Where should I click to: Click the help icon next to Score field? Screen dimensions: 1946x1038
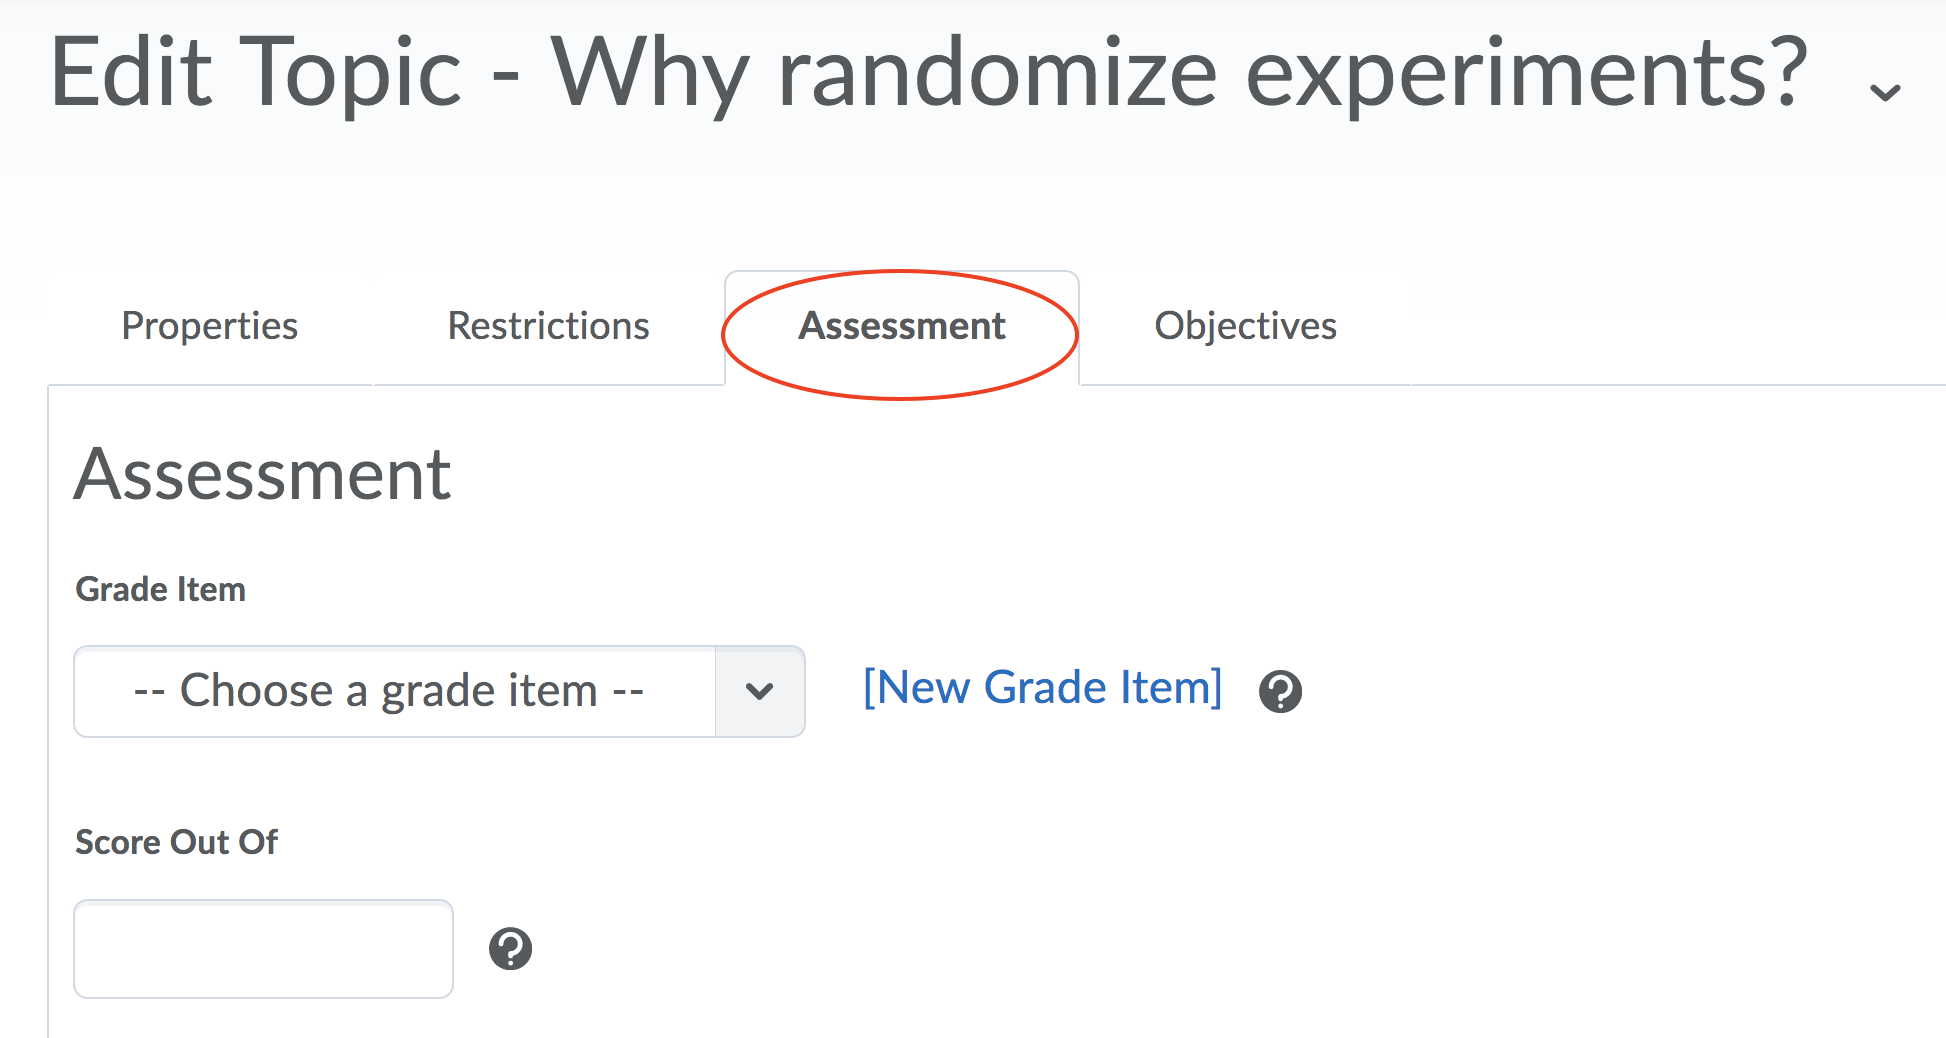pyautogui.click(x=510, y=948)
